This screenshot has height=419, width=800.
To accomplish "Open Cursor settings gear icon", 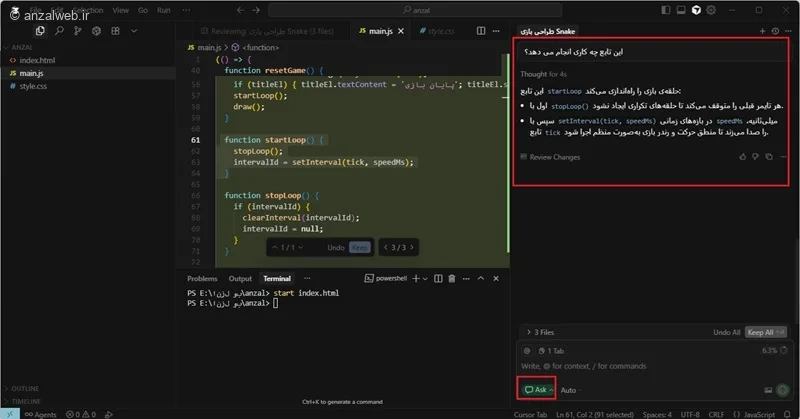I will (711, 10).
